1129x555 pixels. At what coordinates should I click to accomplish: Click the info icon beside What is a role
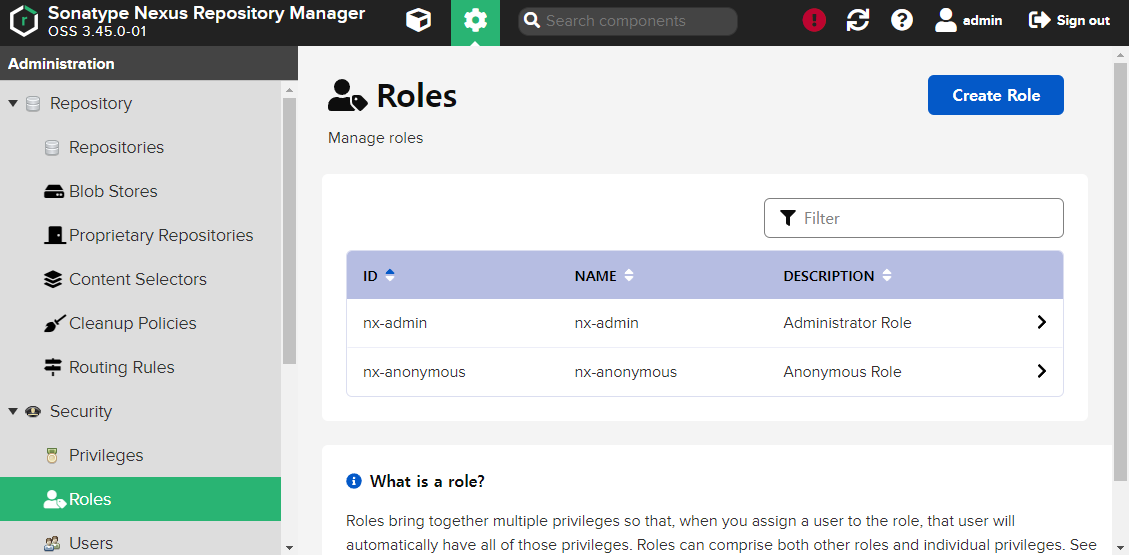click(x=354, y=481)
